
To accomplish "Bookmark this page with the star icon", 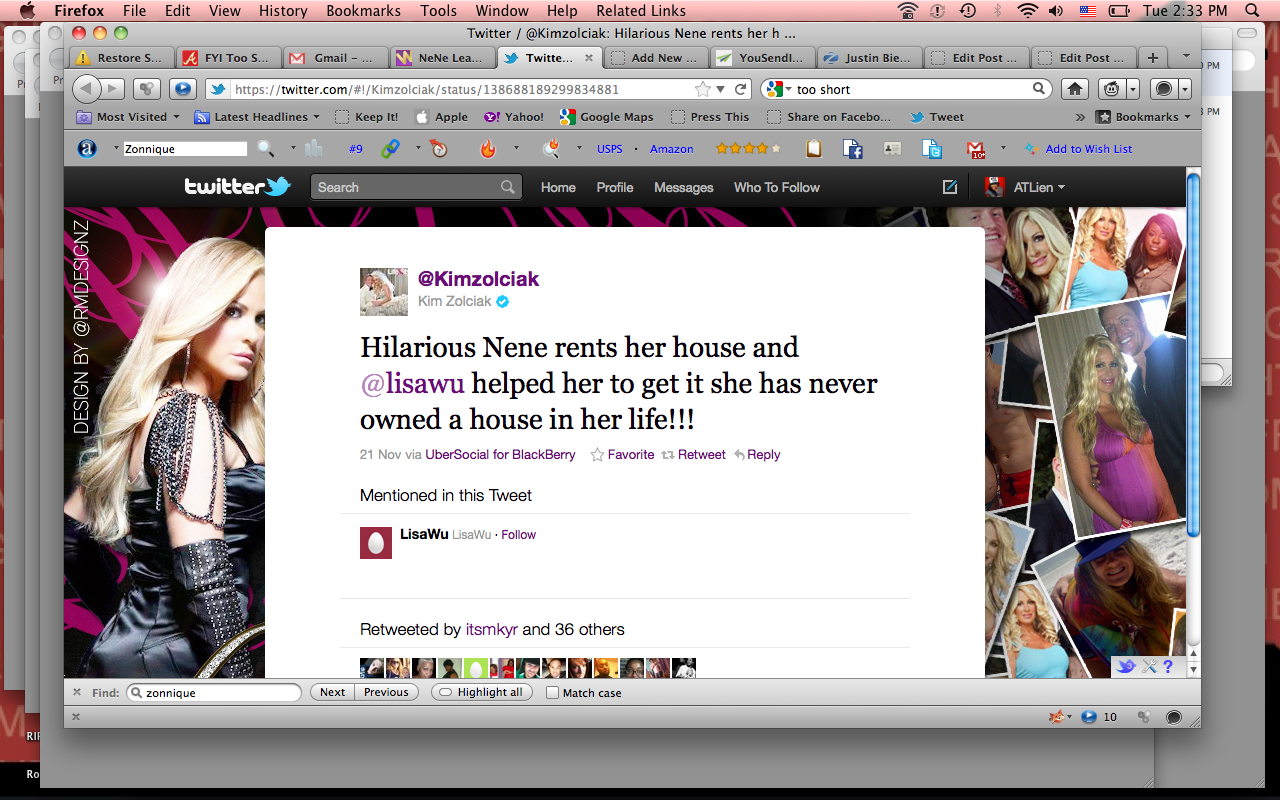I will point(703,89).
